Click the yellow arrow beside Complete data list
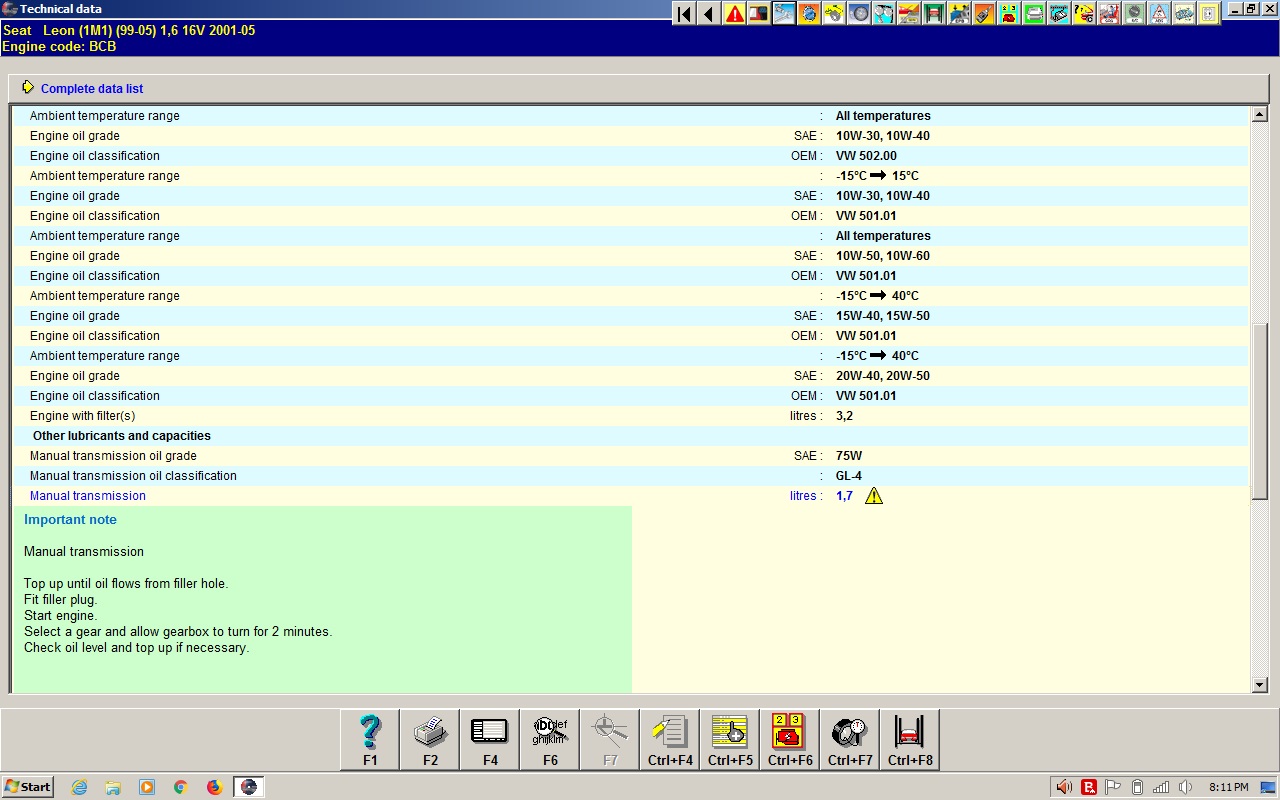The image size is (1280, 800). tap(28, 88)
